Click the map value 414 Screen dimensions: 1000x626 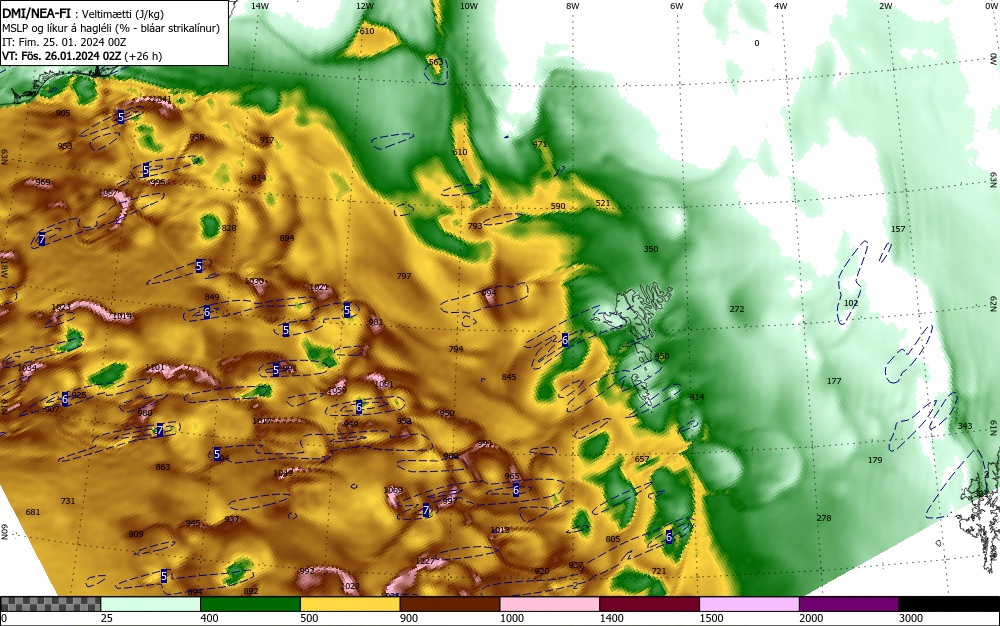[x=697, y=397]
